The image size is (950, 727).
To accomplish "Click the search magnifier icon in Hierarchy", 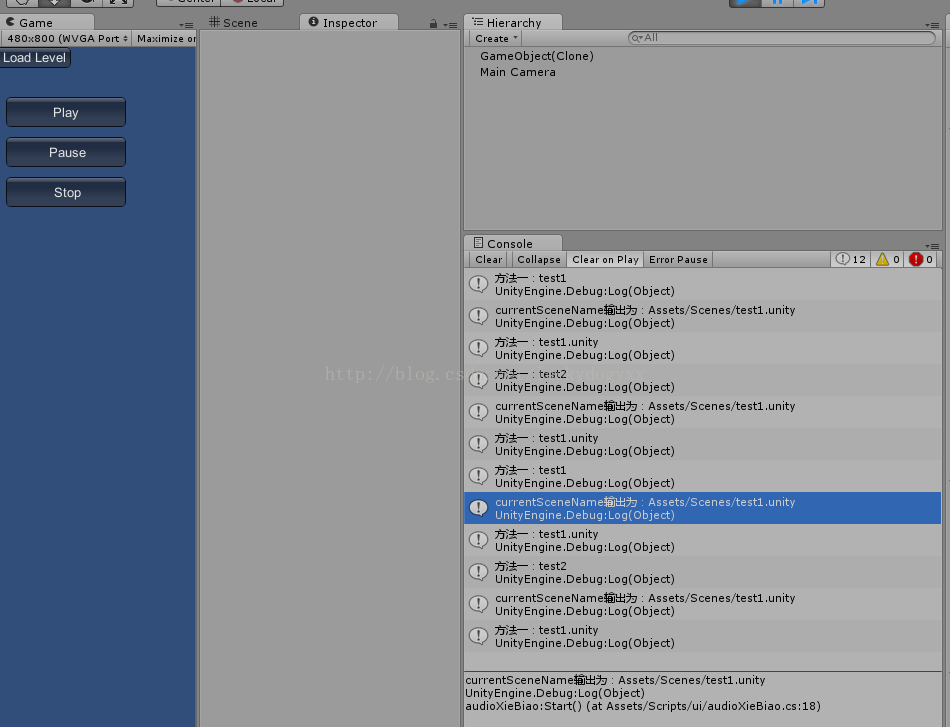I will (x=636, y=38).
